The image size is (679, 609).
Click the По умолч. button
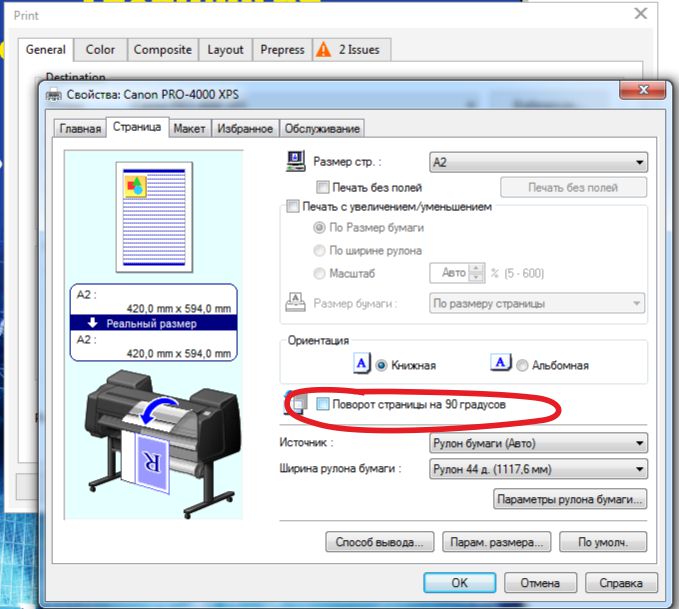pyautogui.click(x=603, y=542)
